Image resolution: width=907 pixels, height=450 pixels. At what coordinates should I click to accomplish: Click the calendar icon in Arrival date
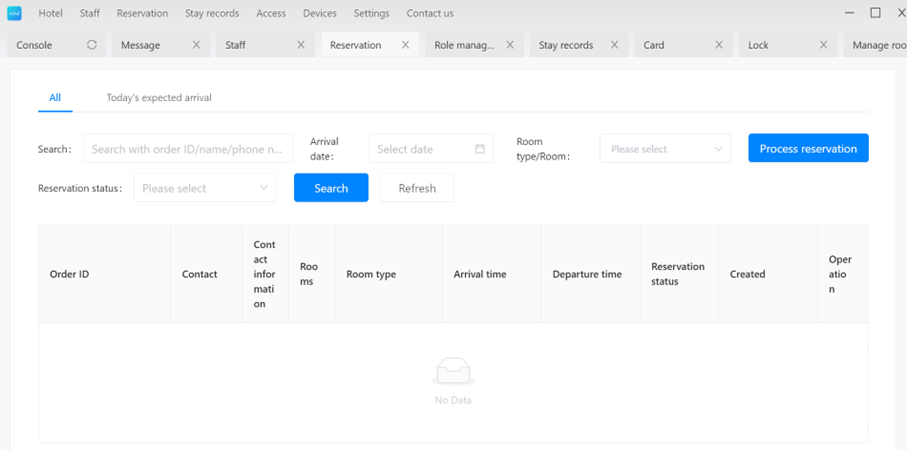click(480, 149)
